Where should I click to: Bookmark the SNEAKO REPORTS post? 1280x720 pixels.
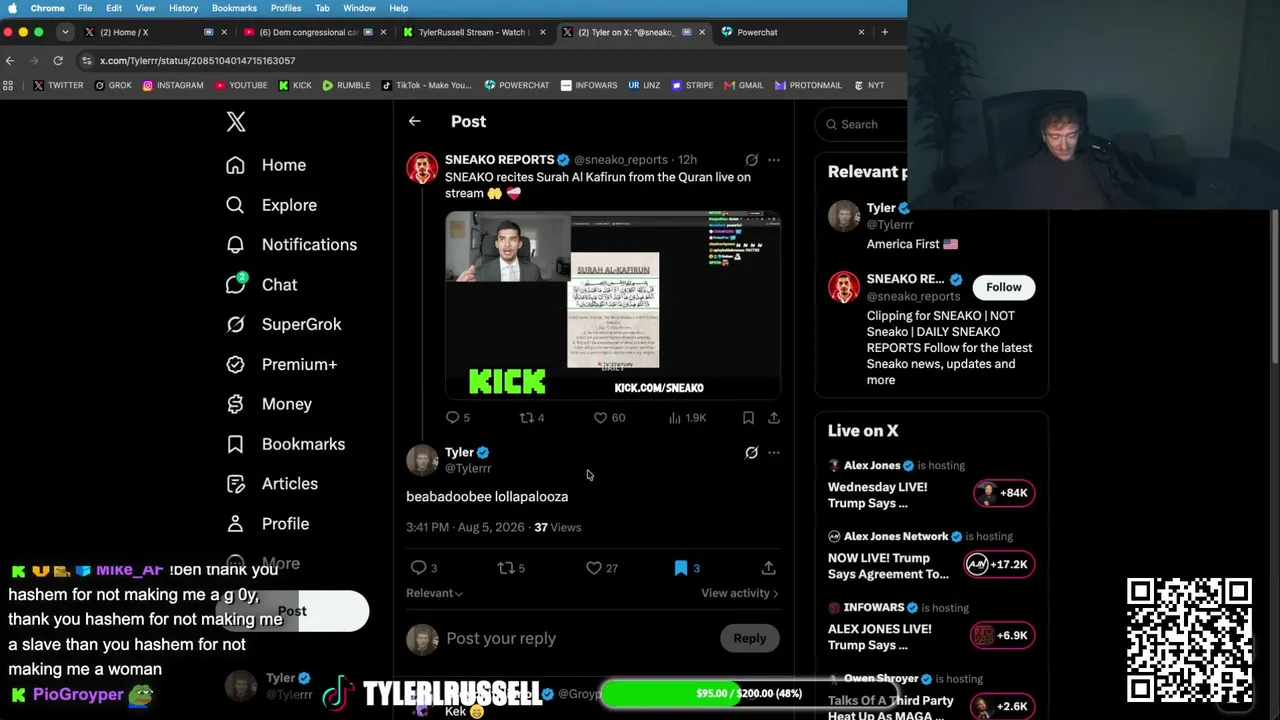[748, 418]
